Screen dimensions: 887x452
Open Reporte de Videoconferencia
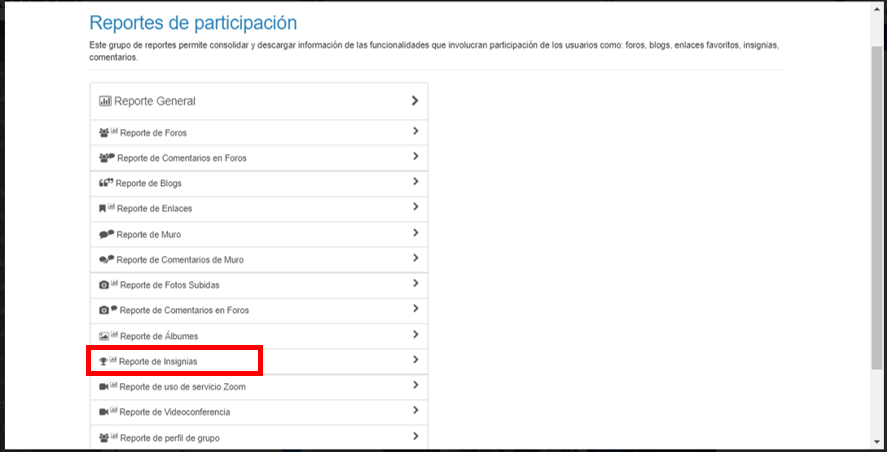point(259,412)
